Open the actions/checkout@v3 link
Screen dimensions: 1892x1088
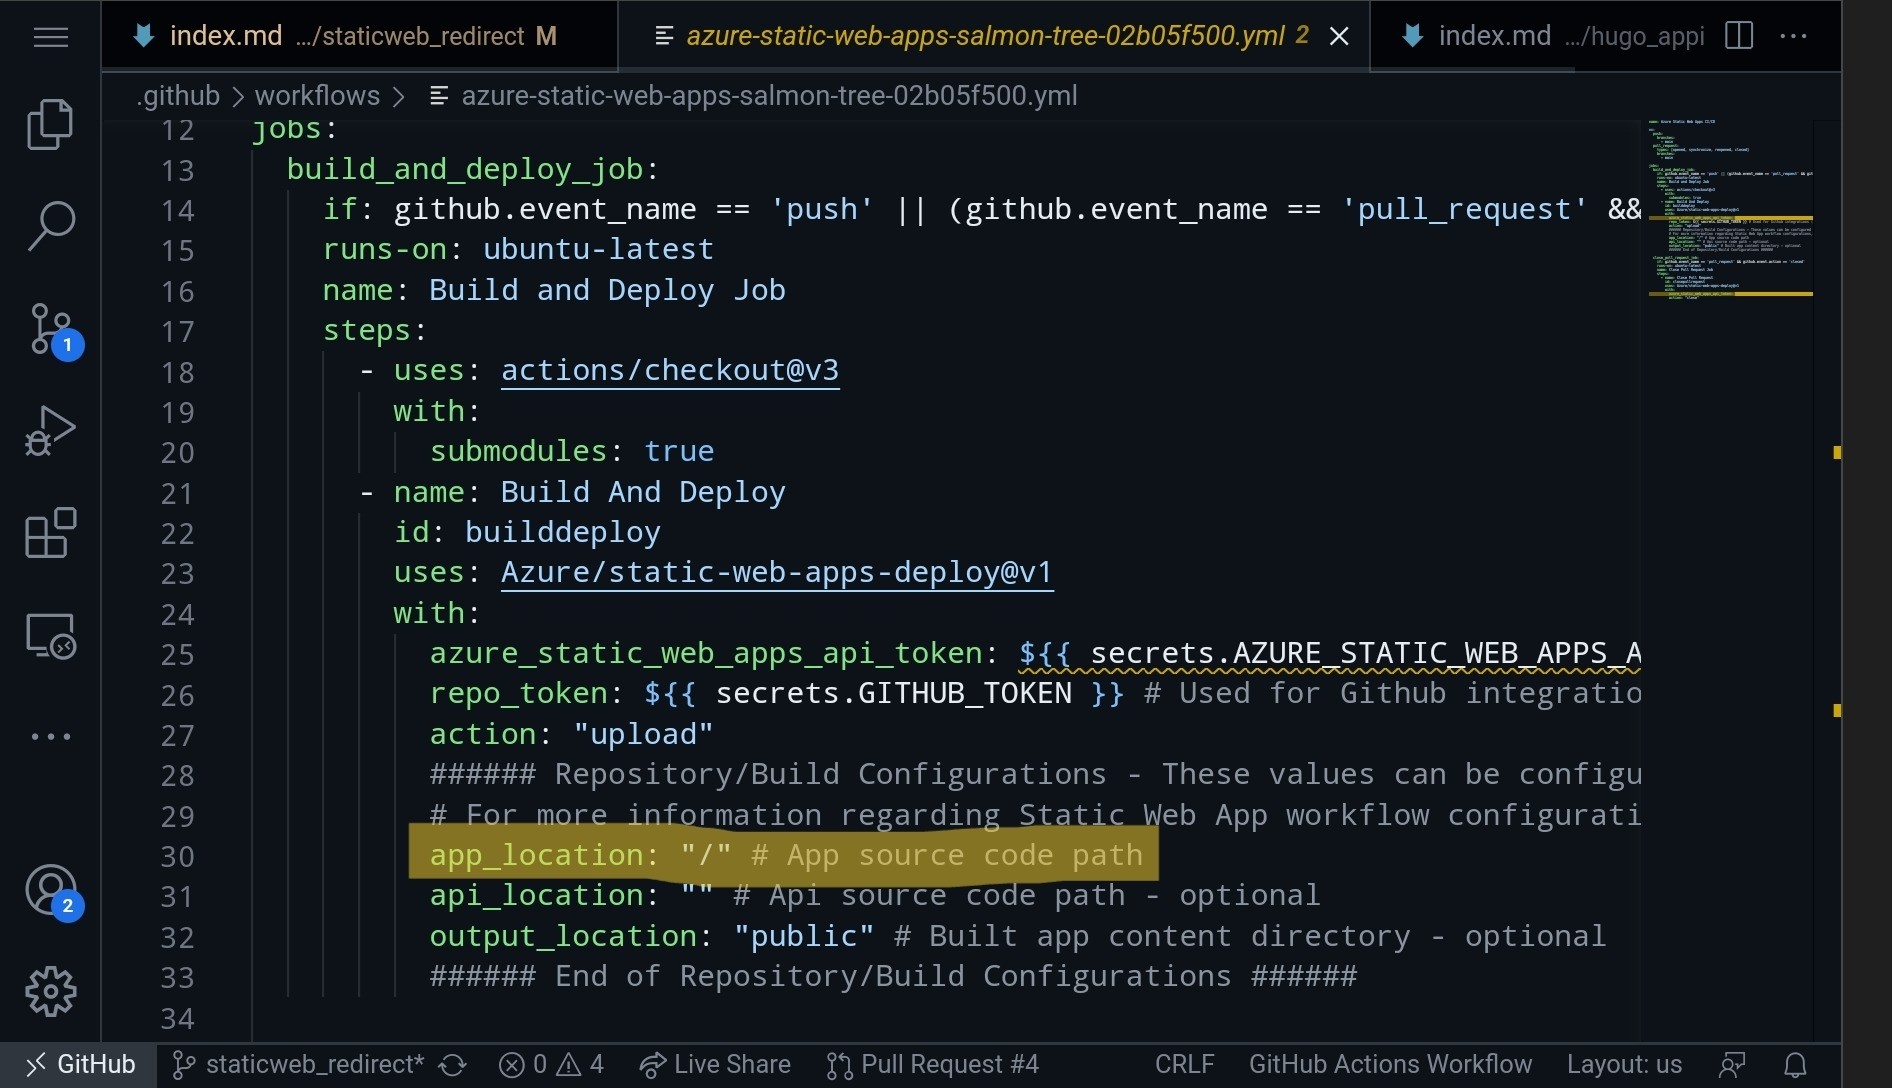pos(669,370)
